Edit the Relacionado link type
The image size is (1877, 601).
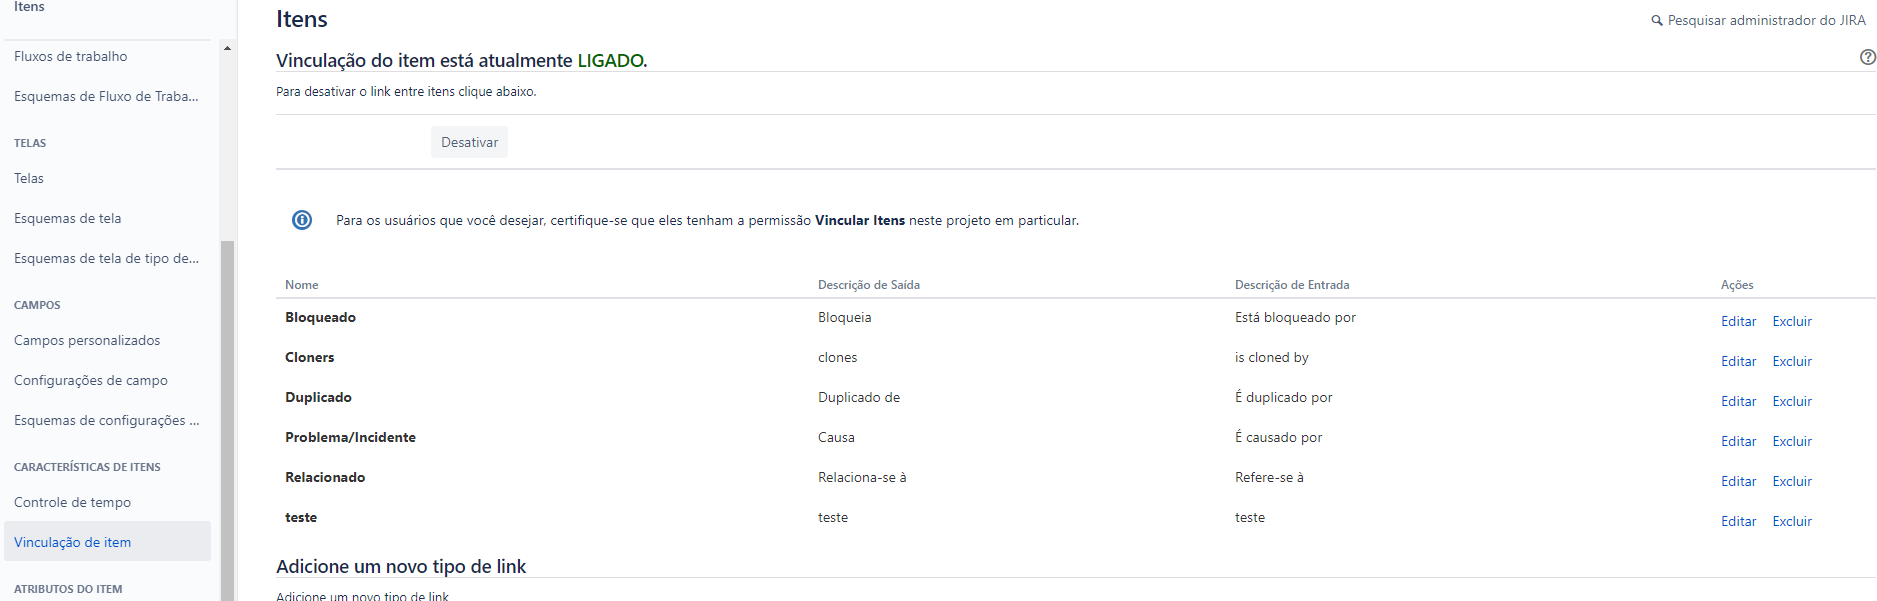tap(1738, 482)
